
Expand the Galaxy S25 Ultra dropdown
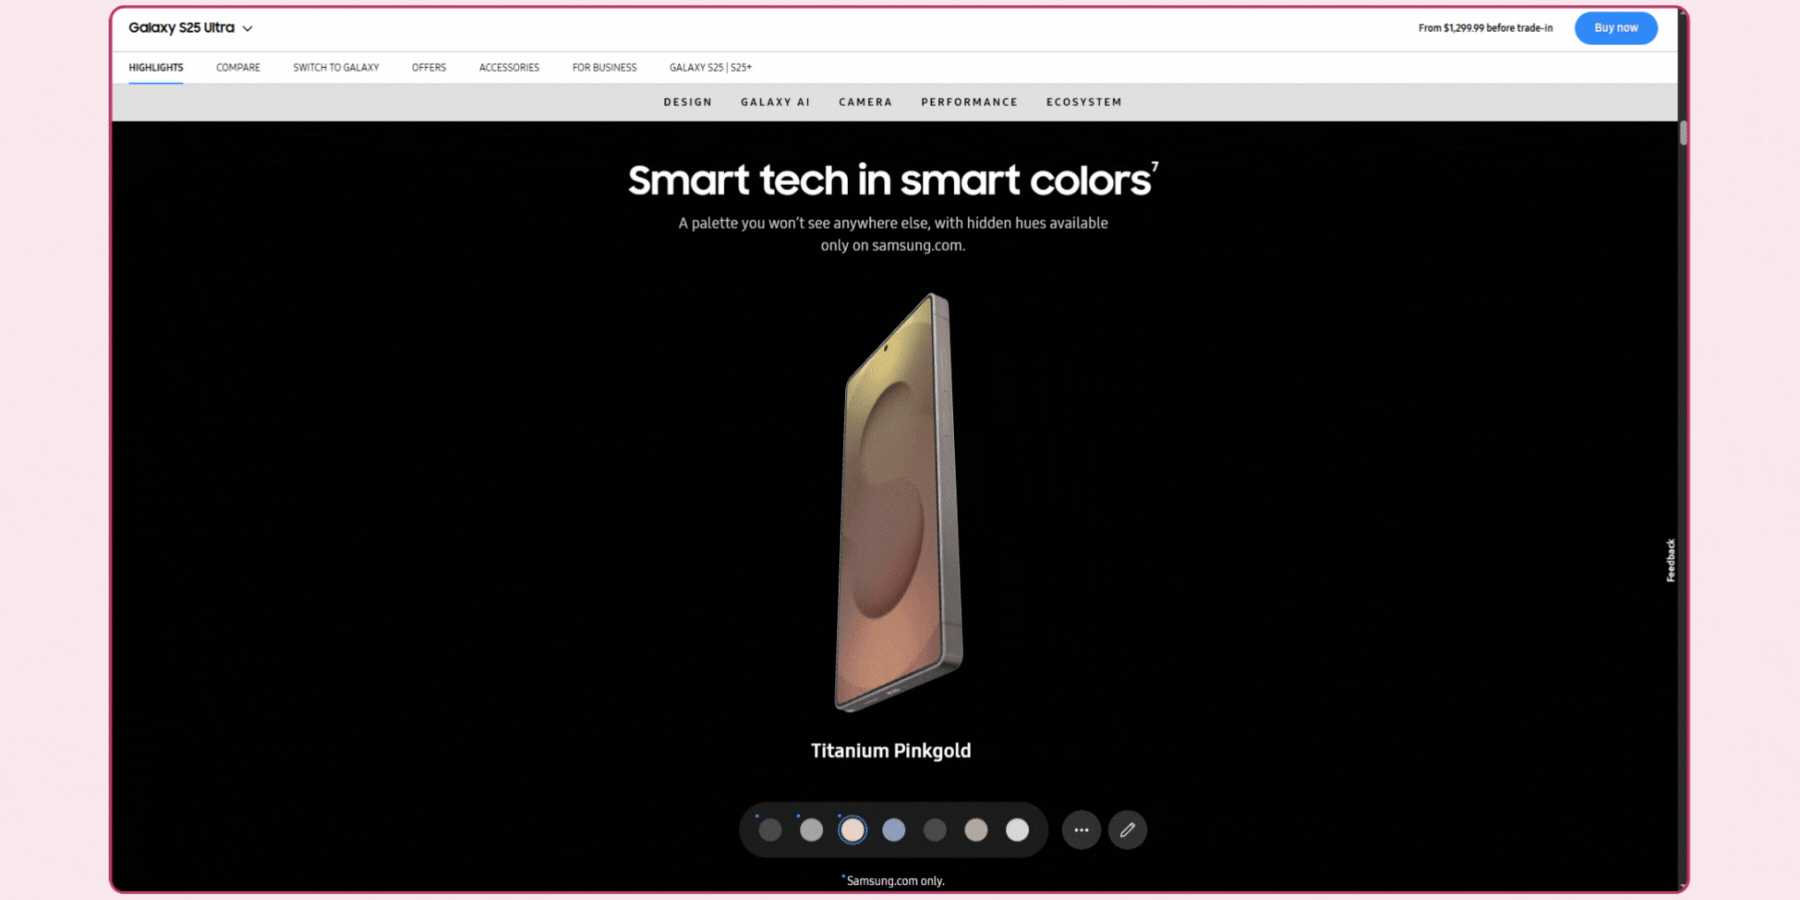click(x=190, y=28)
